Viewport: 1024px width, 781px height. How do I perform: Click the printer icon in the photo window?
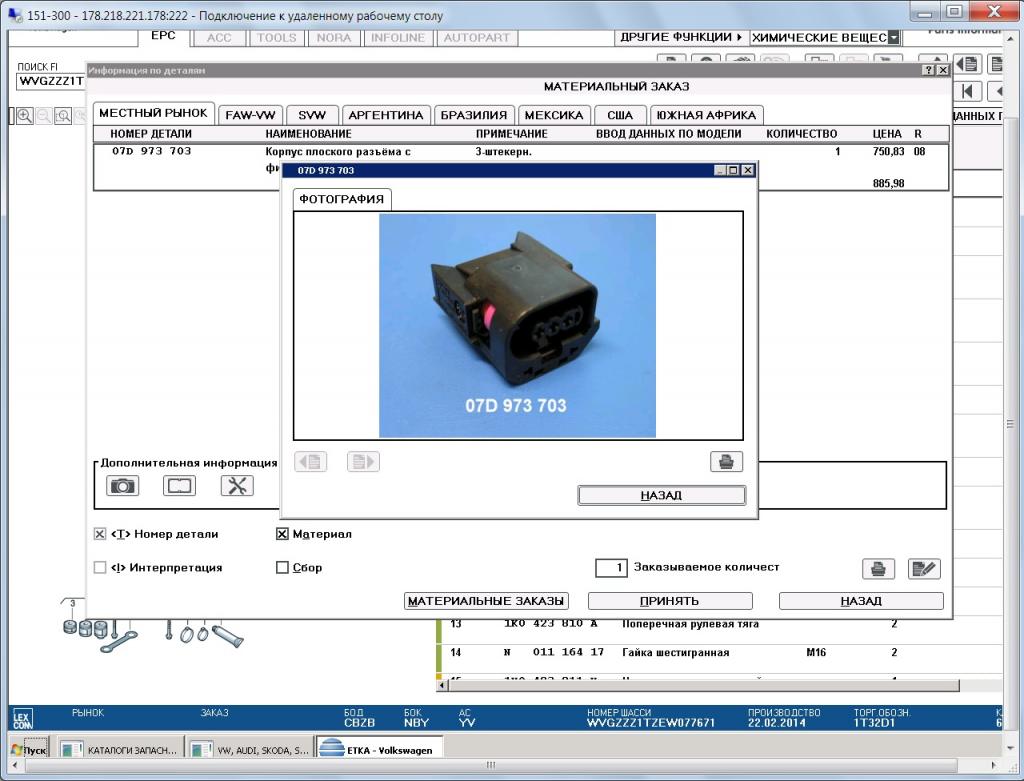[726, 462]
